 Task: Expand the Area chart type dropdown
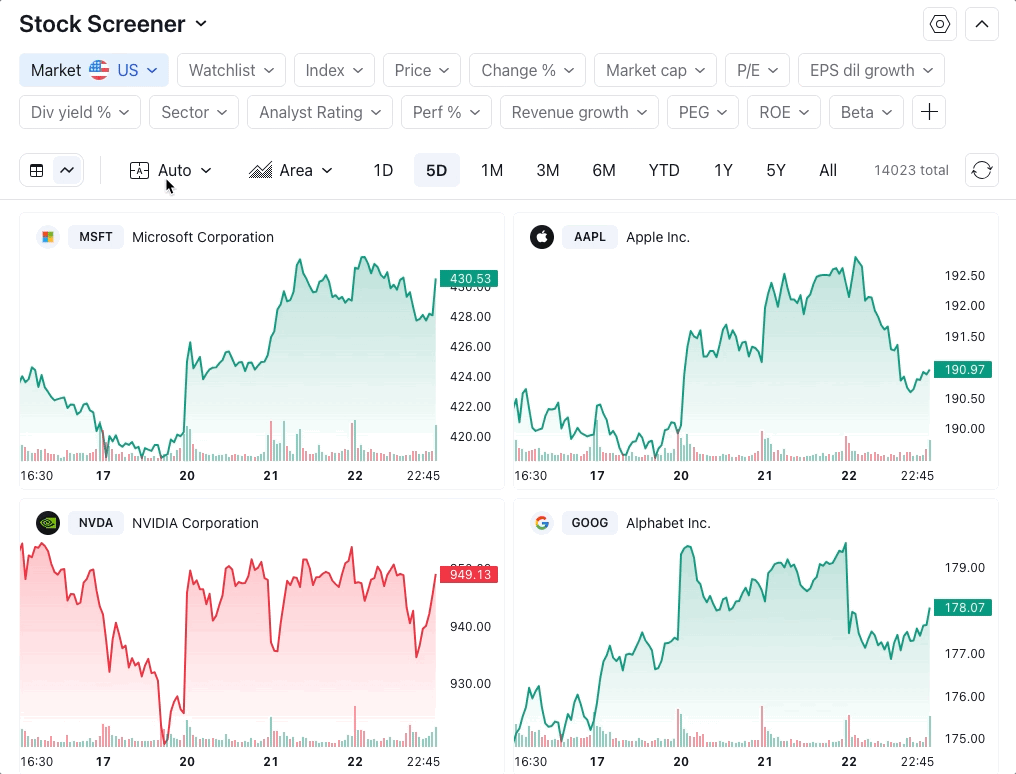point(291,170)
